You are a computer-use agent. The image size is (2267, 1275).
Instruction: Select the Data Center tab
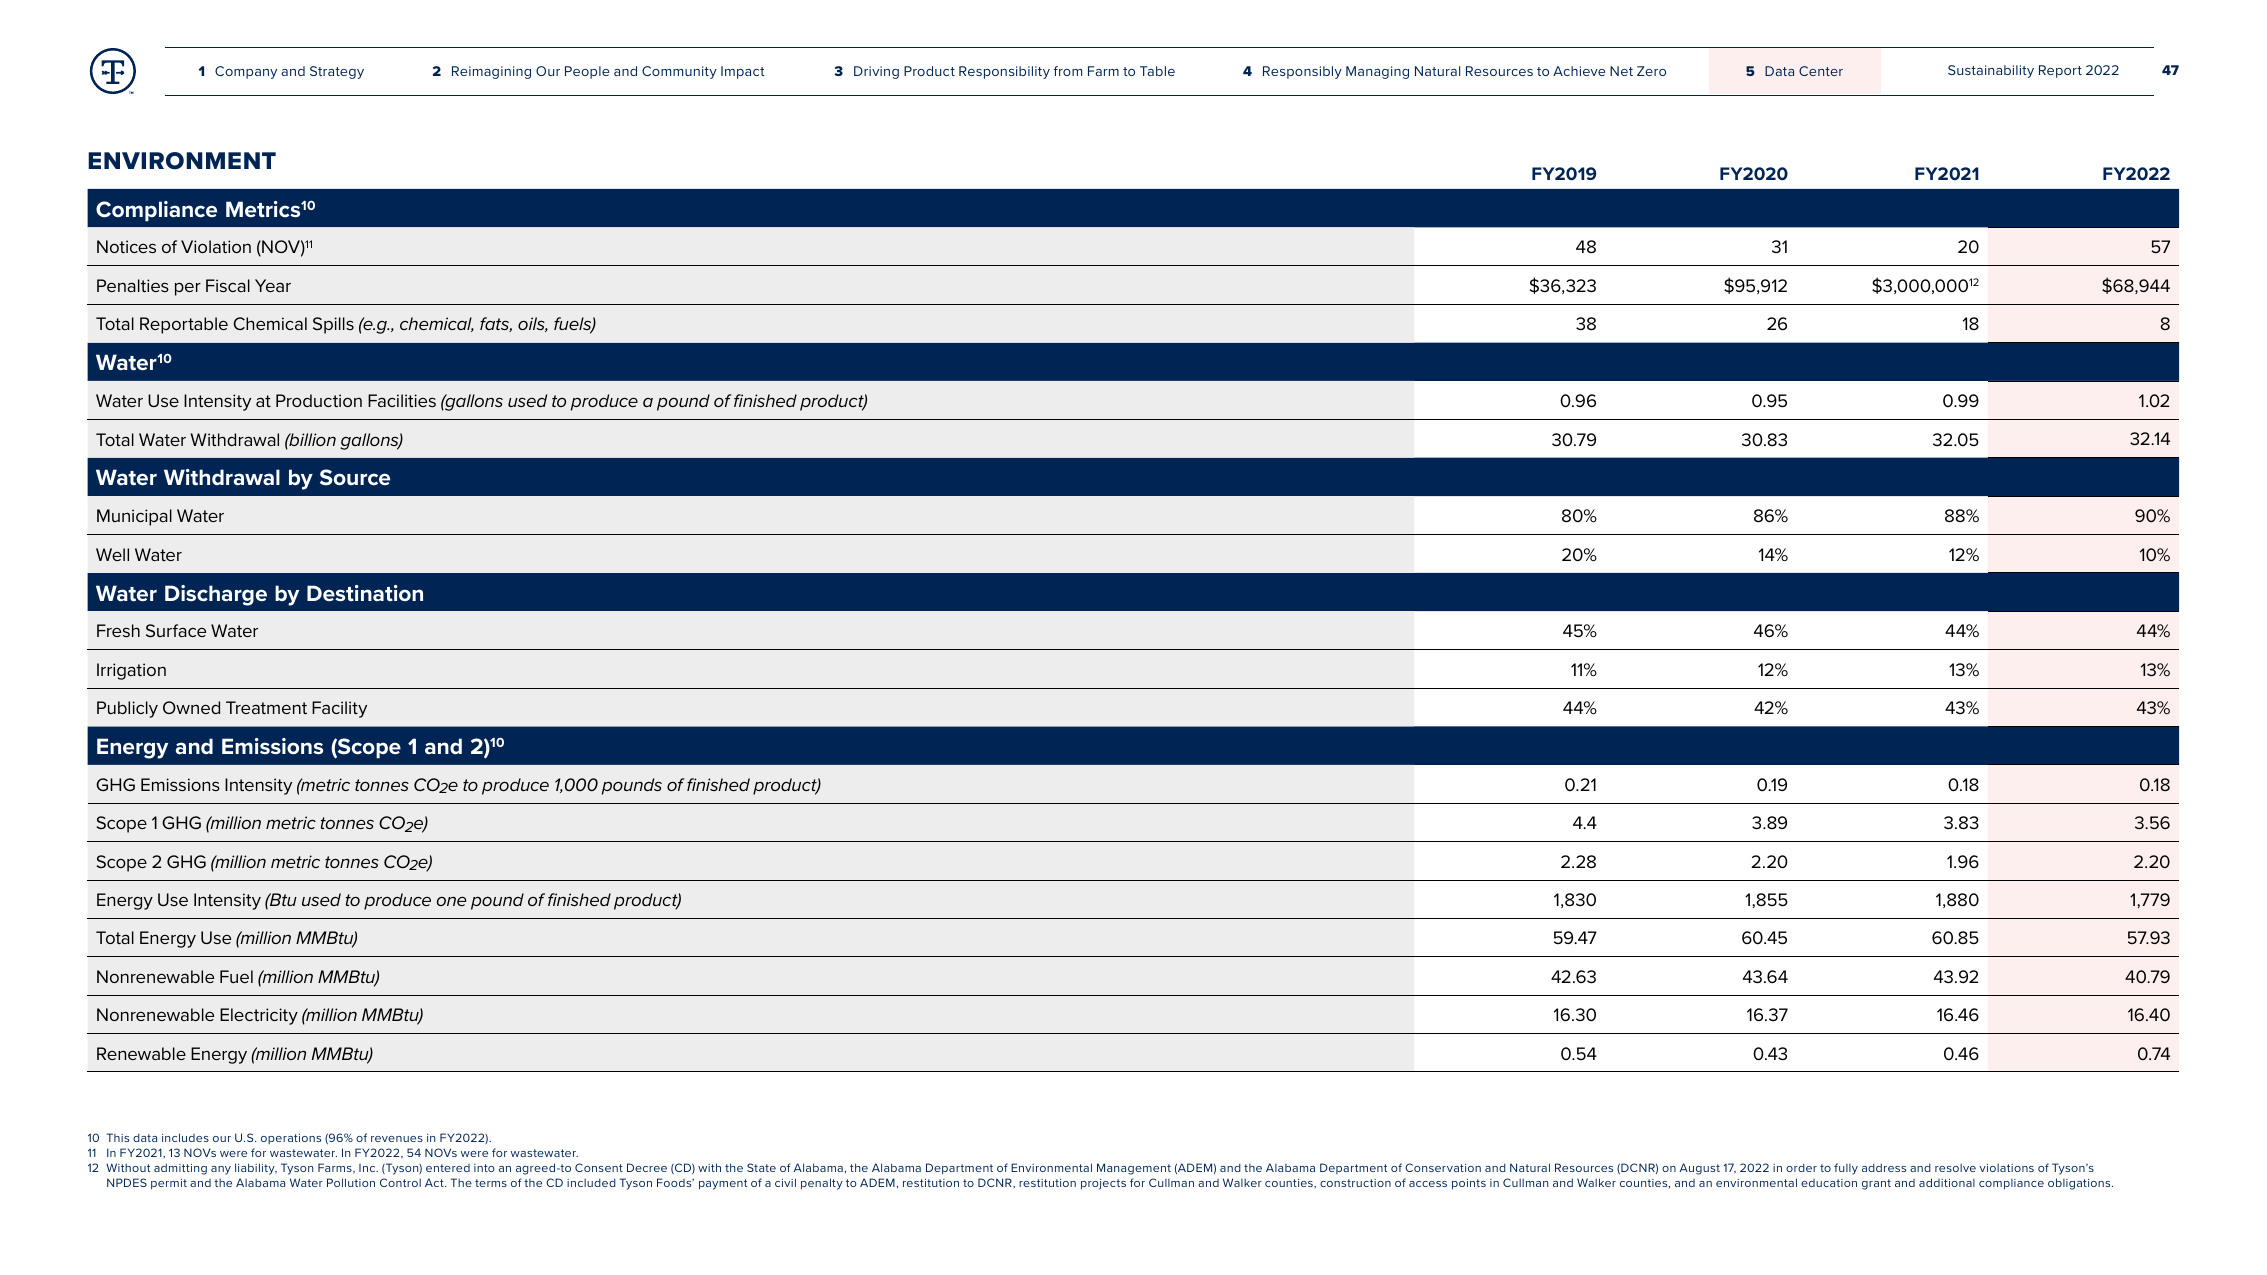pos(1794,71)
